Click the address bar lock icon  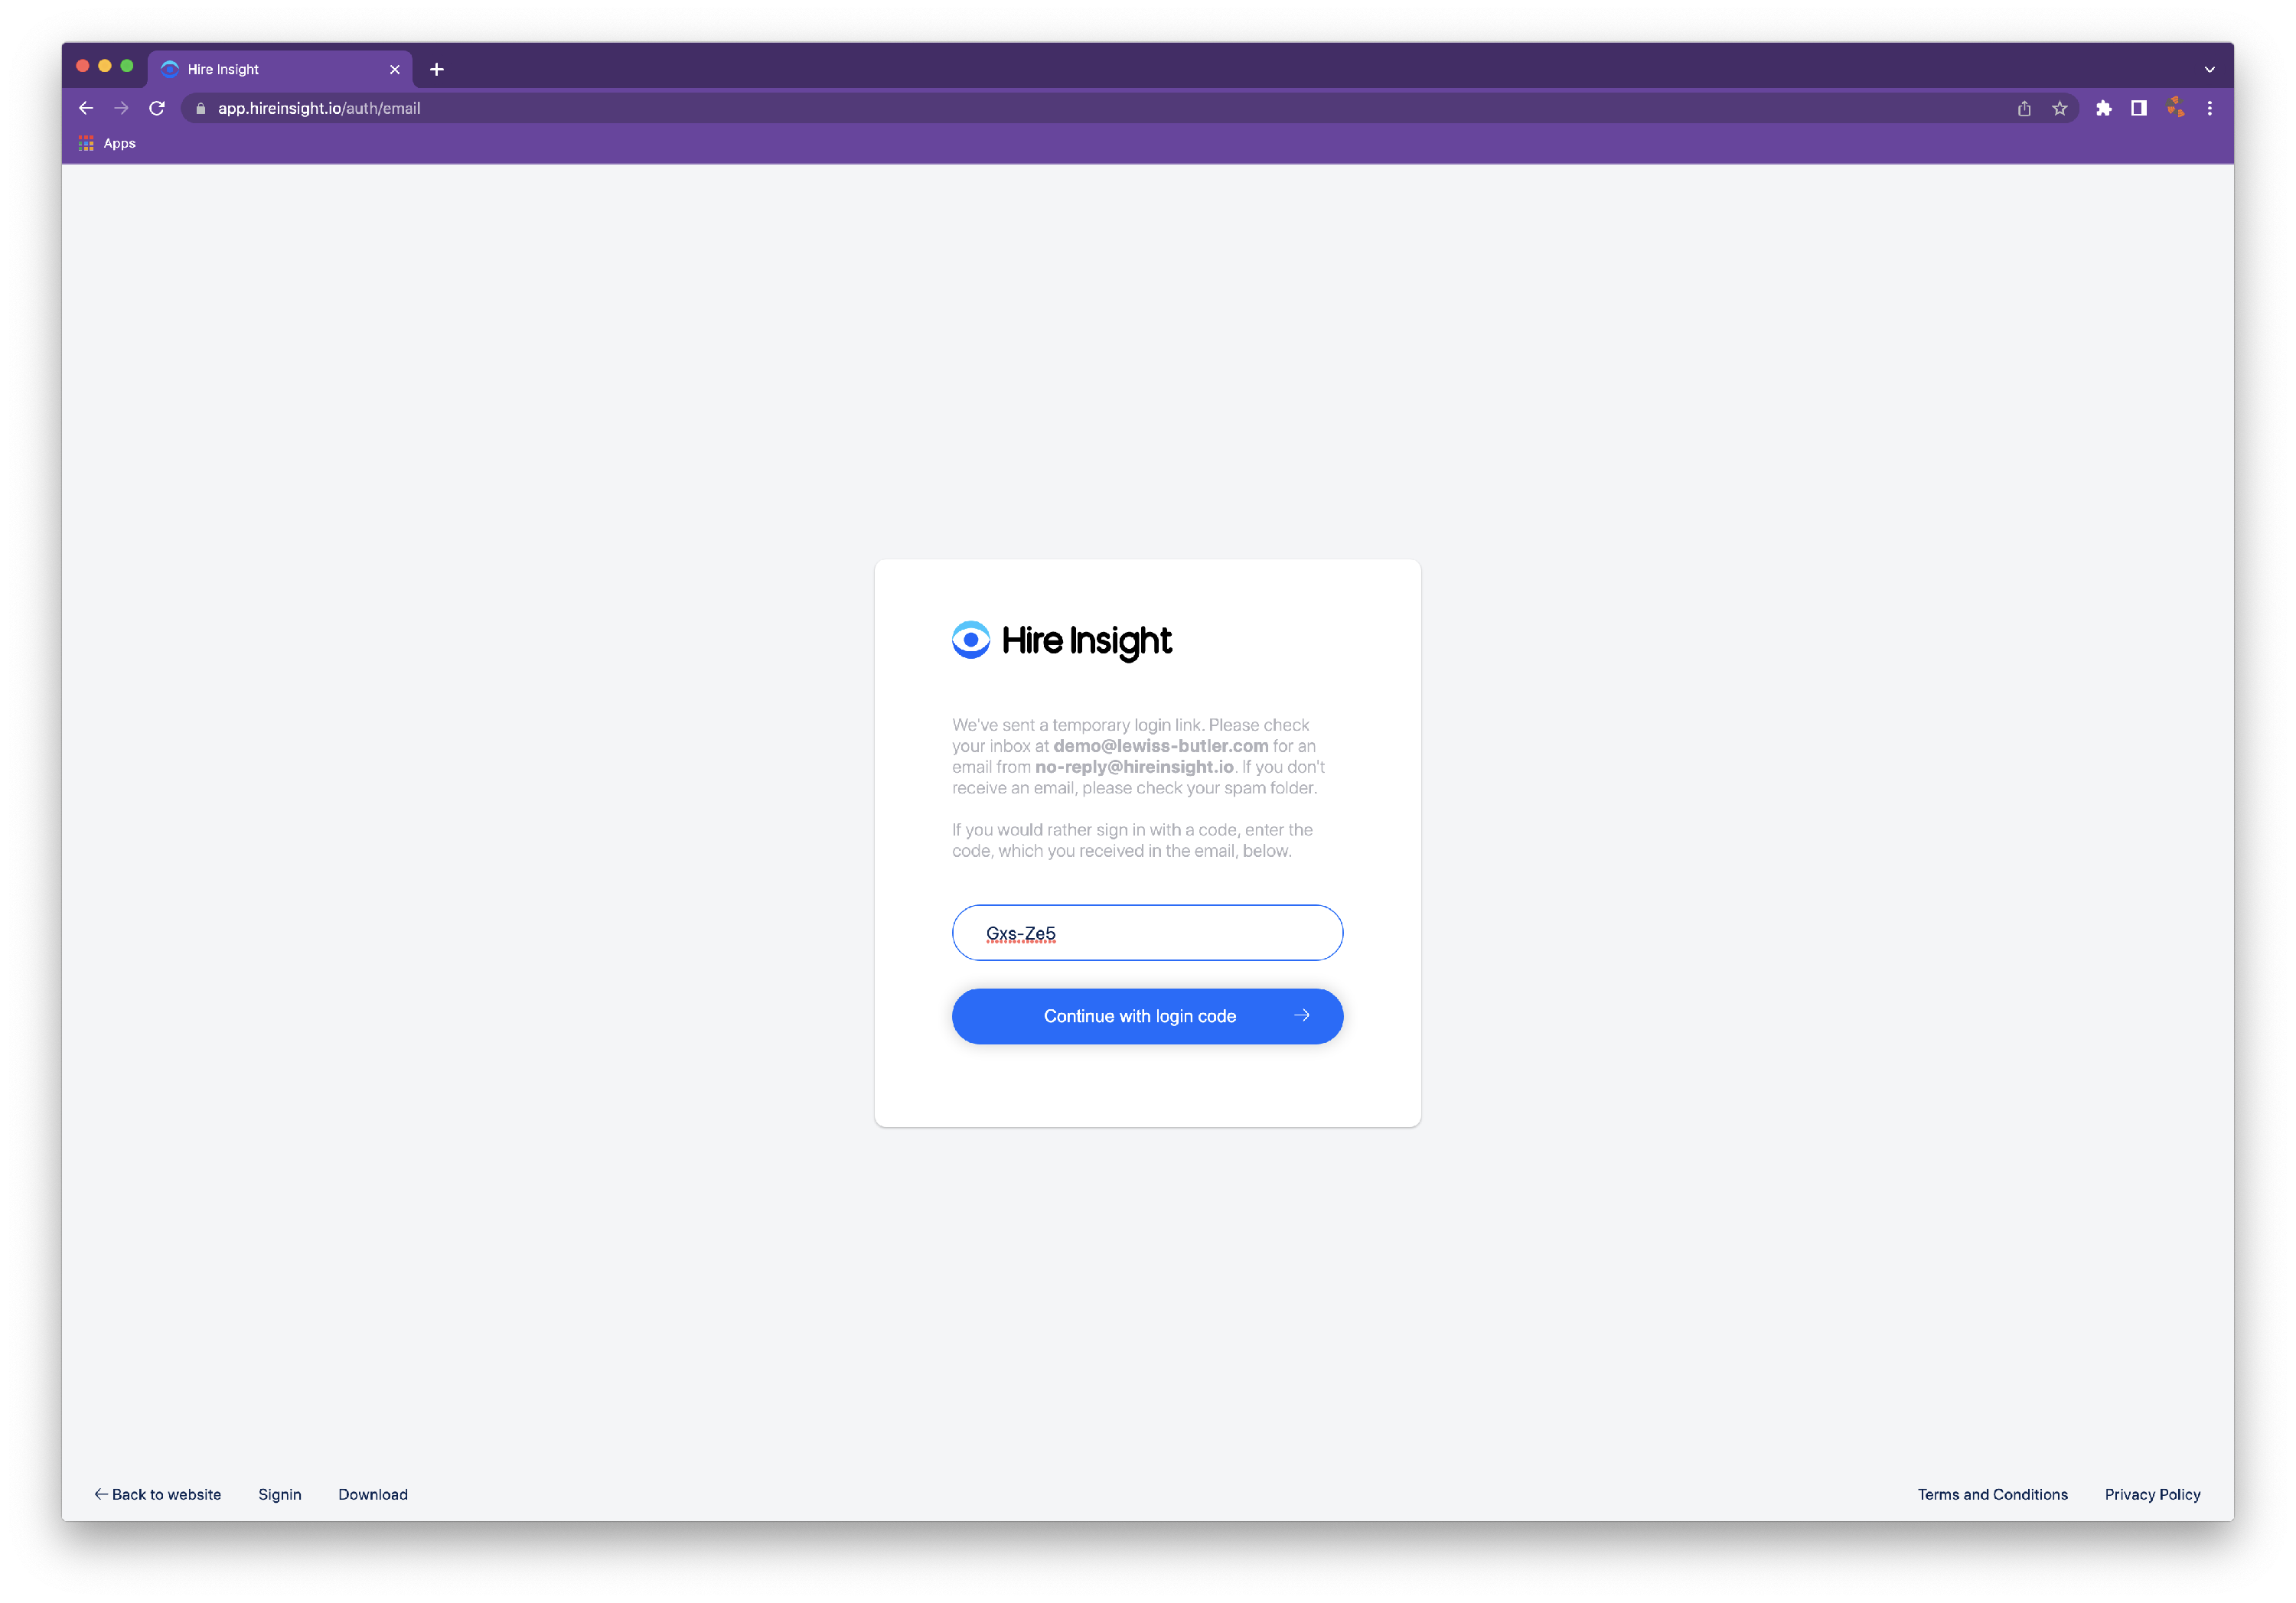pos(201,108)
